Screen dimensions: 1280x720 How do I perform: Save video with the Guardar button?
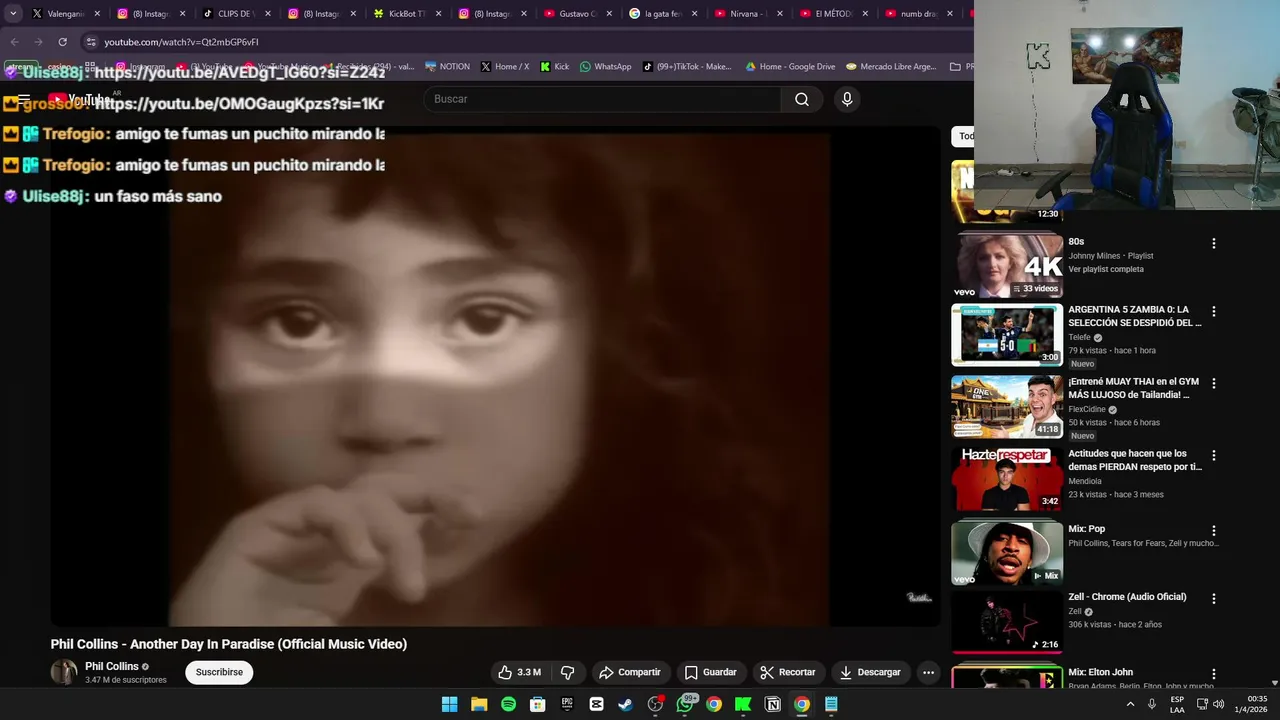(710, 672)
